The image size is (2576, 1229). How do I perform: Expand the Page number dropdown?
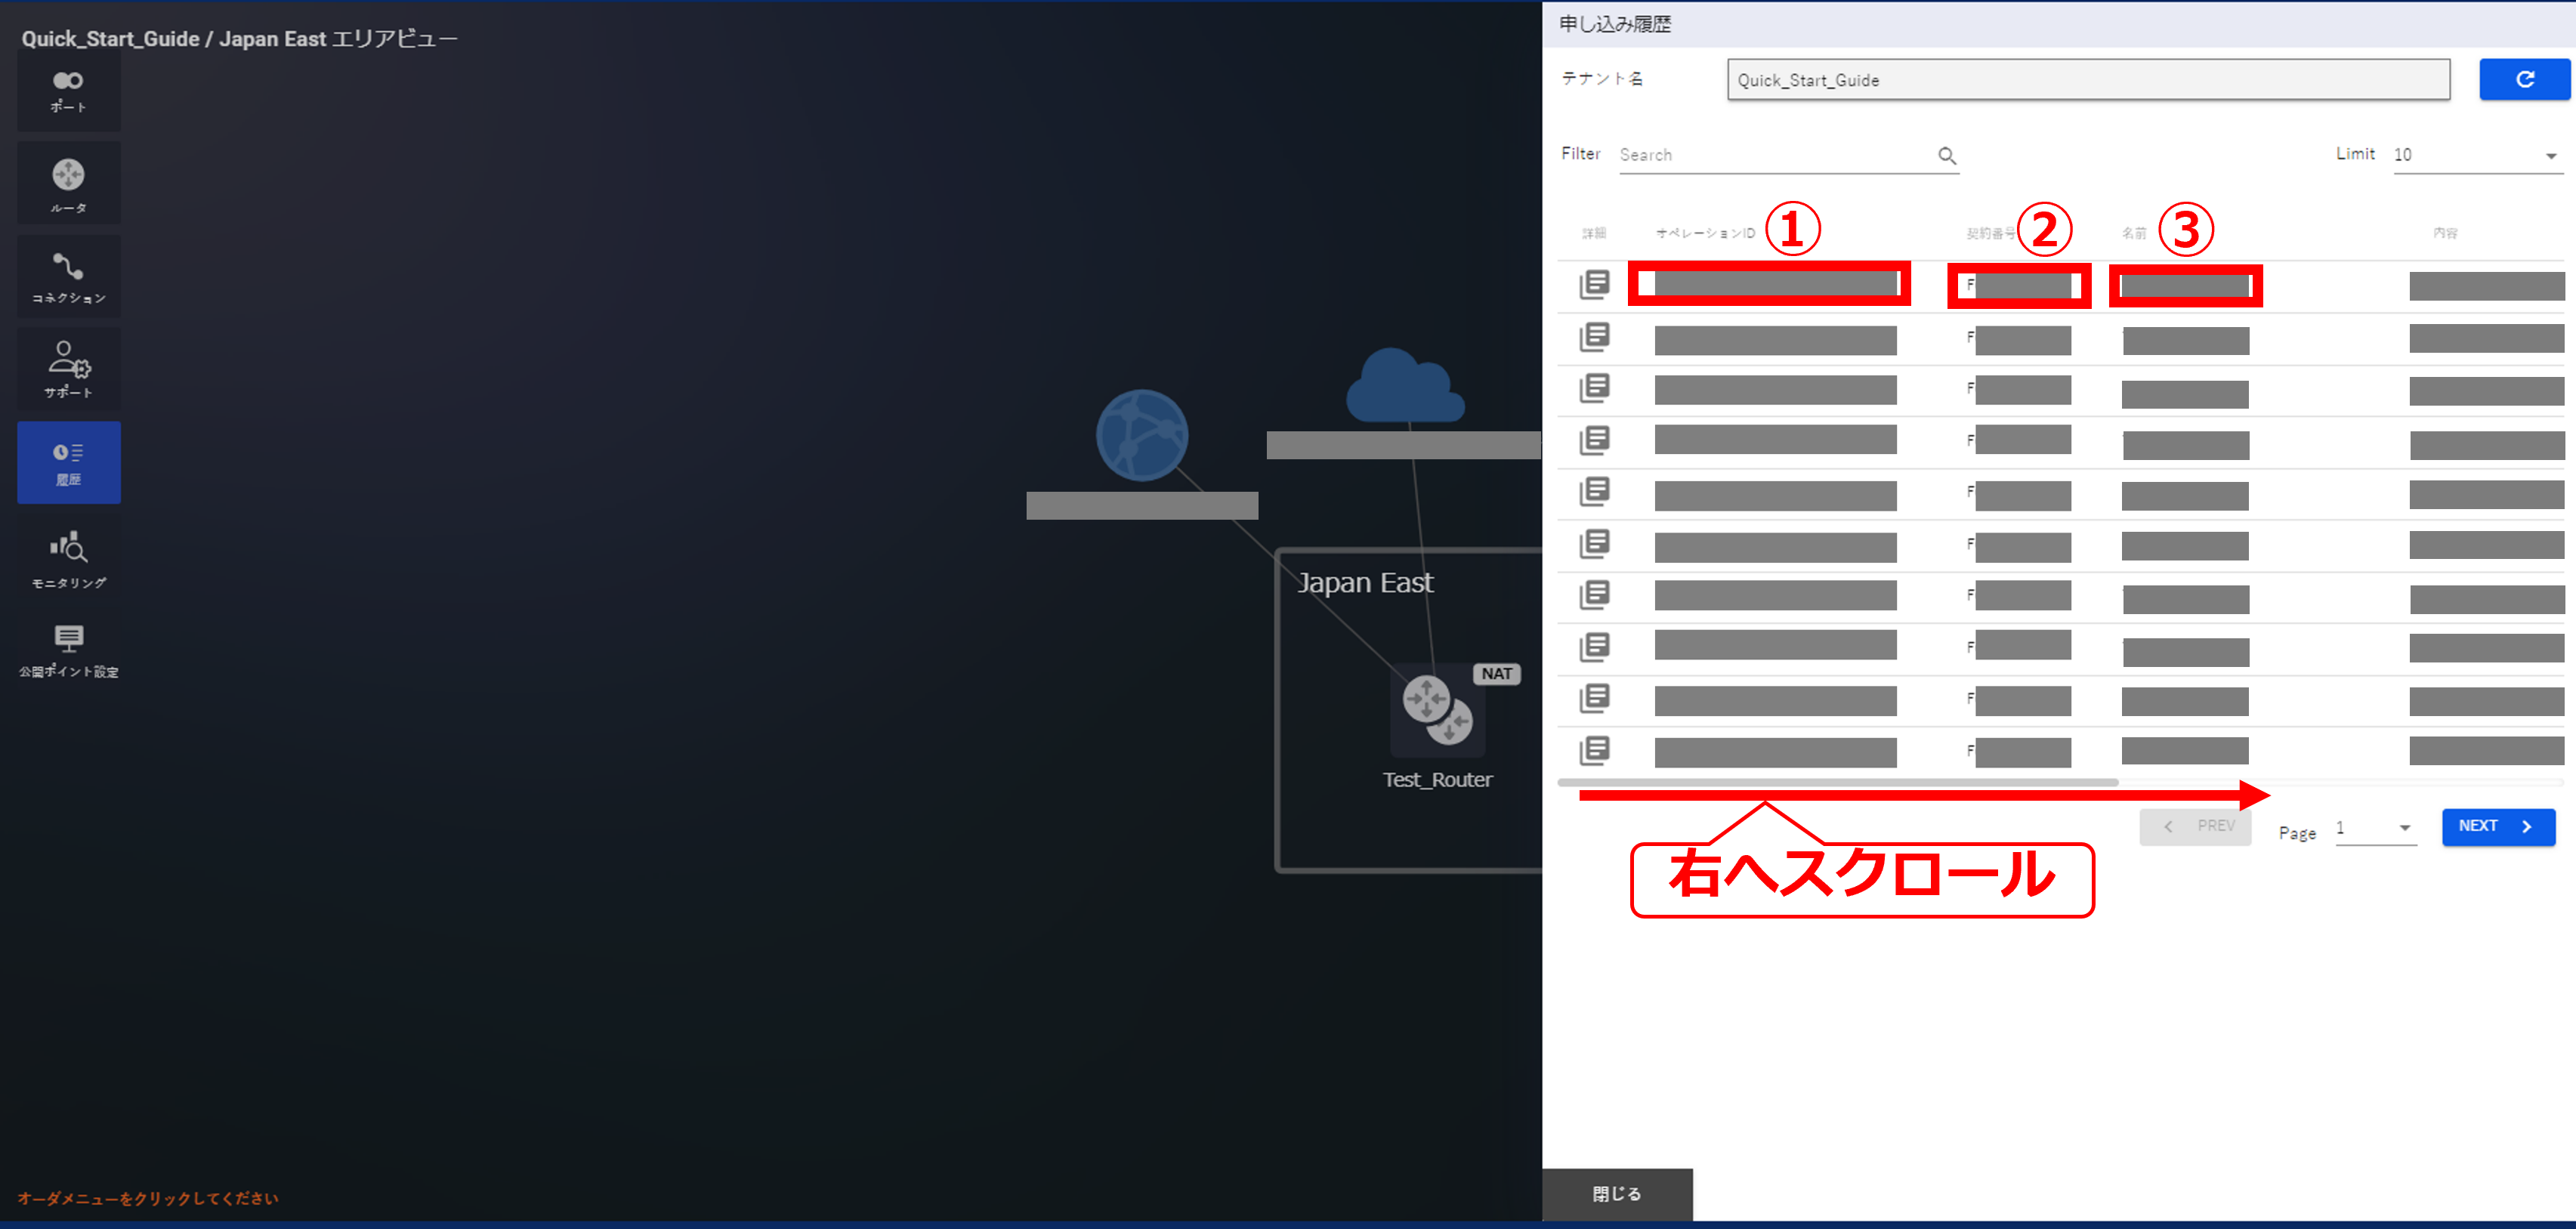[x=2375, y=828]
